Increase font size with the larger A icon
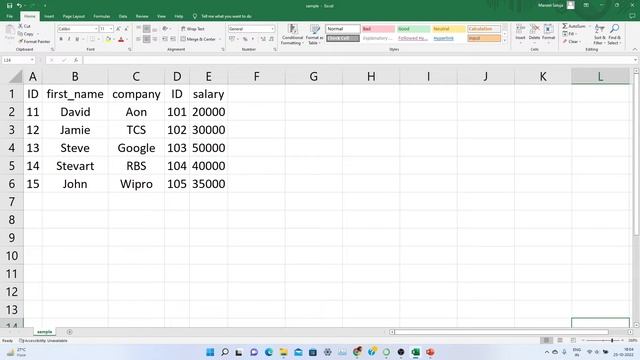This screenshot has width=640, height=360. [118, 29]
